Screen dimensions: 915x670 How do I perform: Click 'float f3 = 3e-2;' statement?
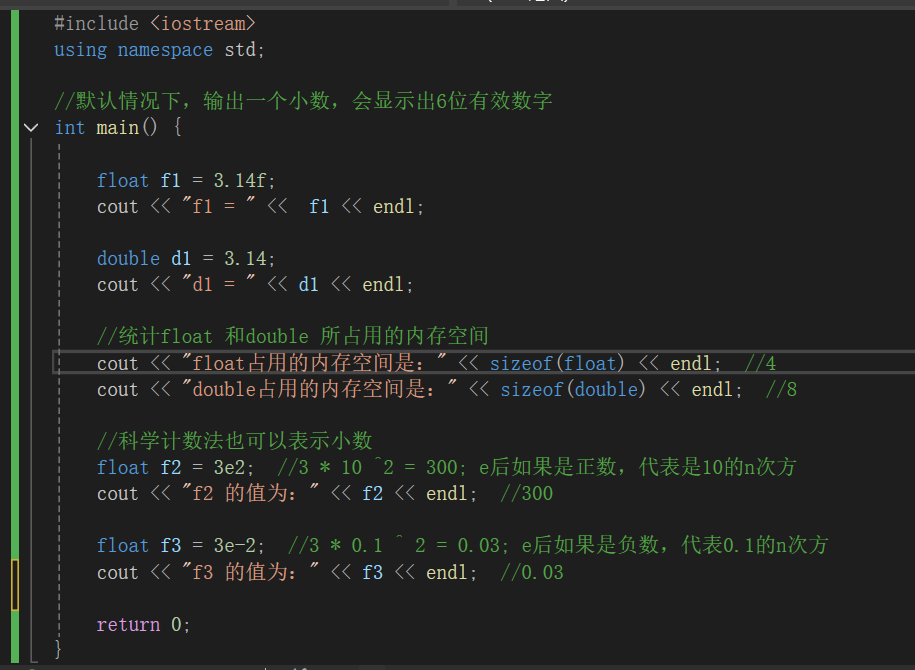pyautogui.click(x=180, y=545)
